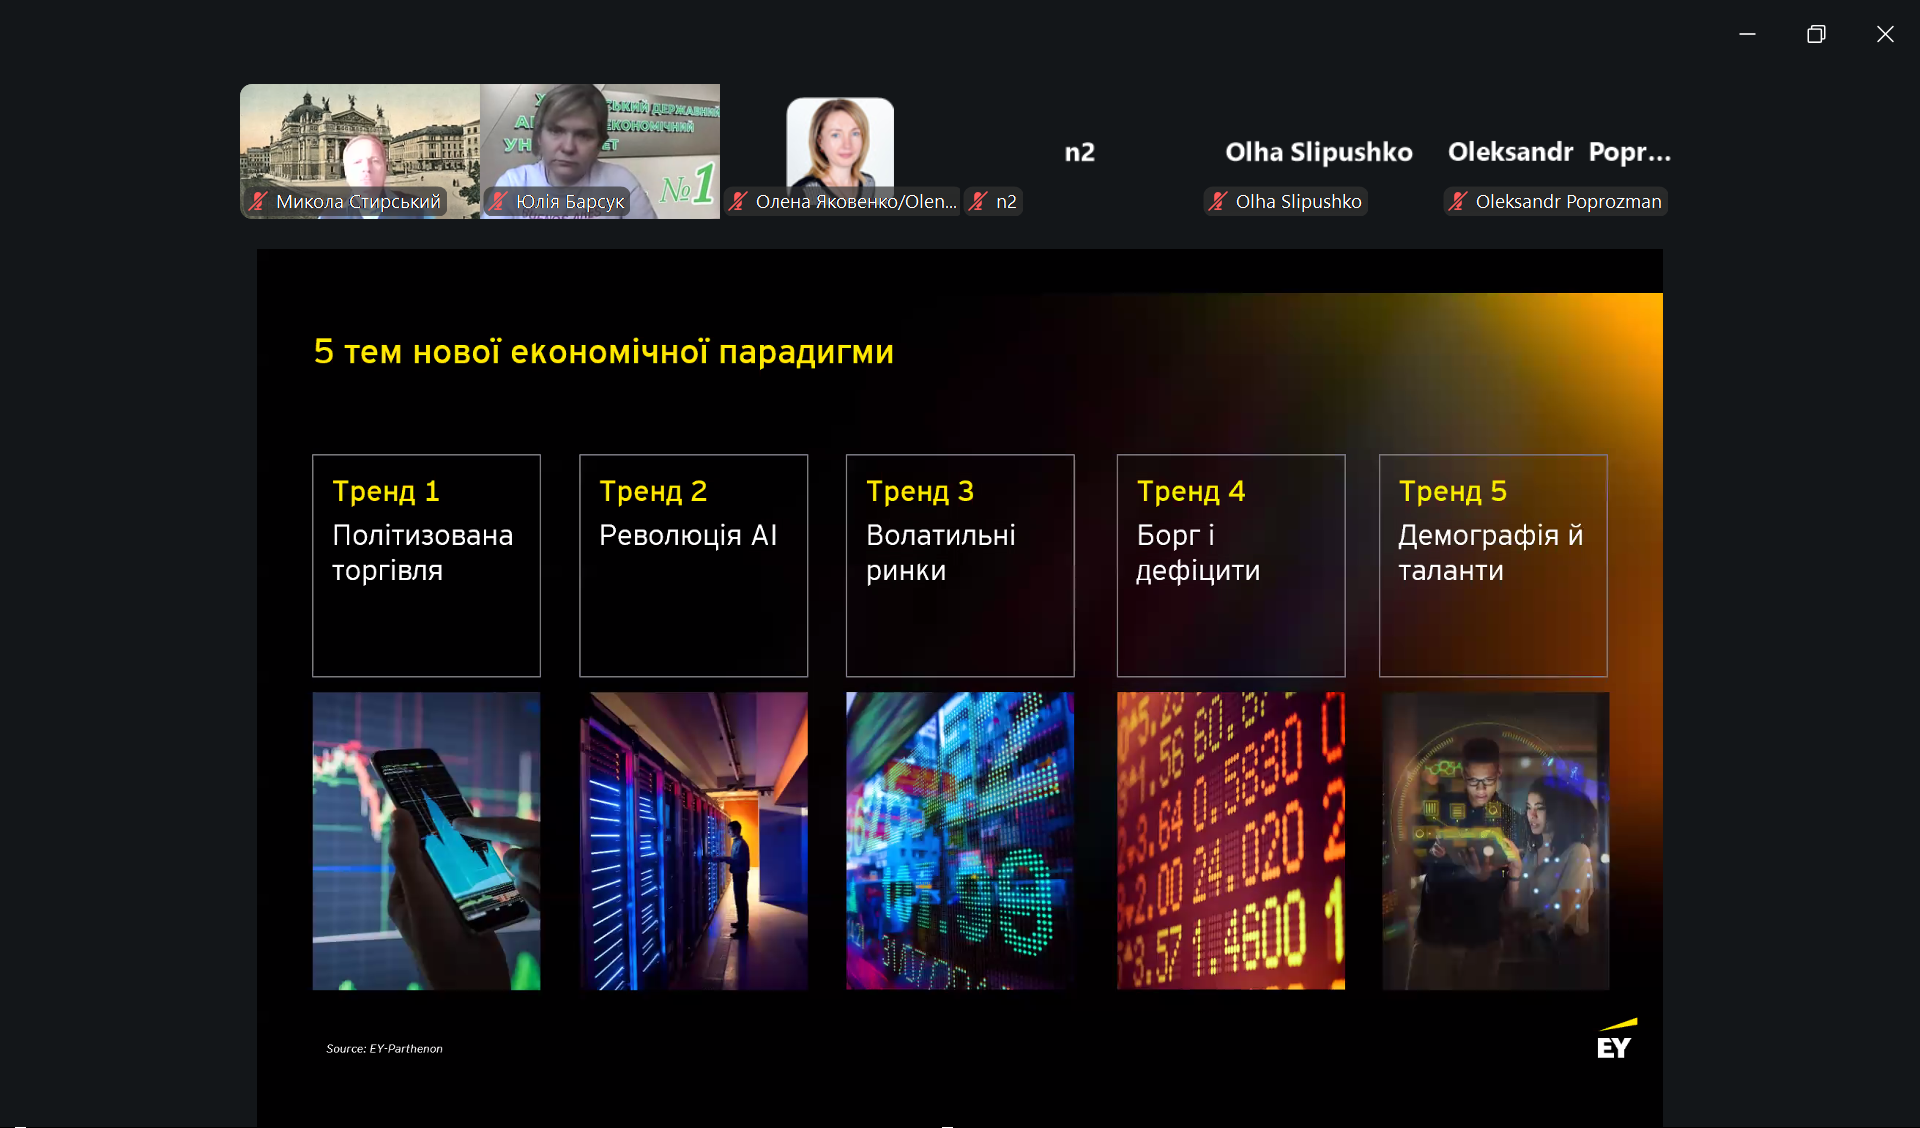Click muted mic icon beside Микола Стирський

pos(258,201)
